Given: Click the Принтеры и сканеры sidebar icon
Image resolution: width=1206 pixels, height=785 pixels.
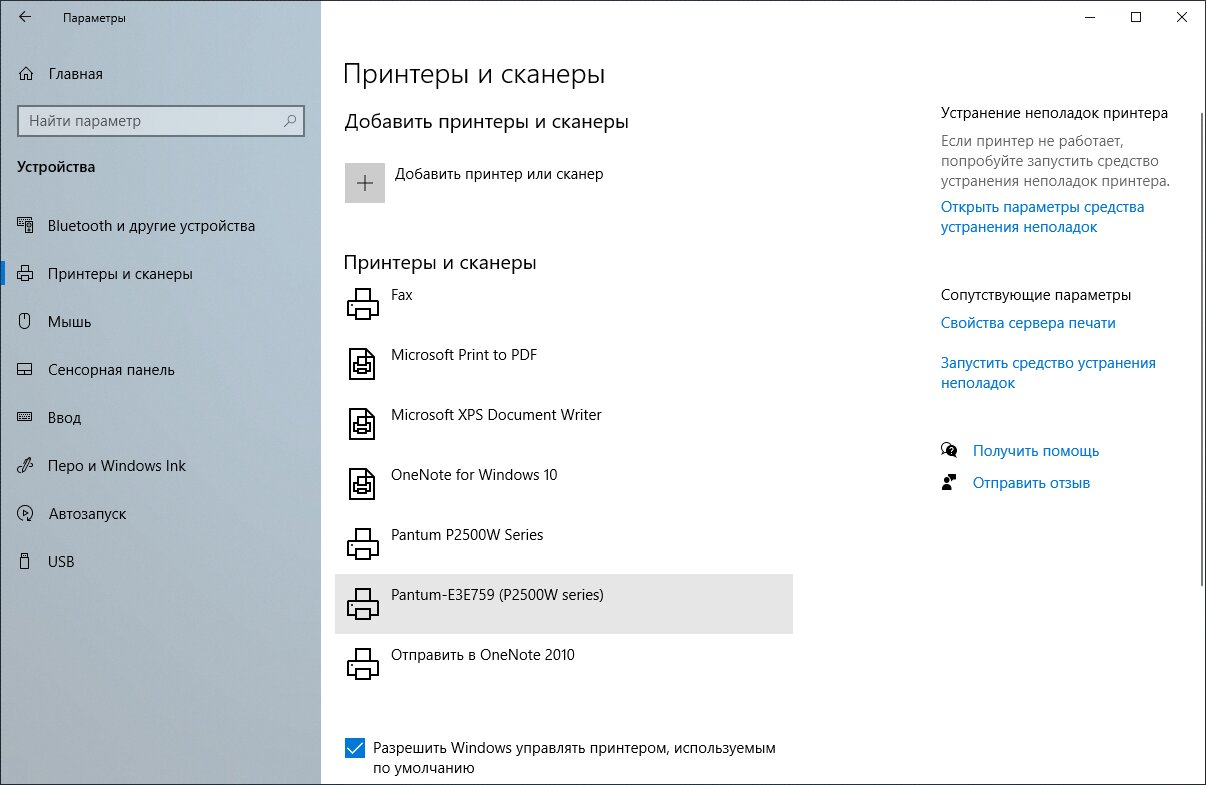Looking at the screenshot, I should (x=26, y=274).
